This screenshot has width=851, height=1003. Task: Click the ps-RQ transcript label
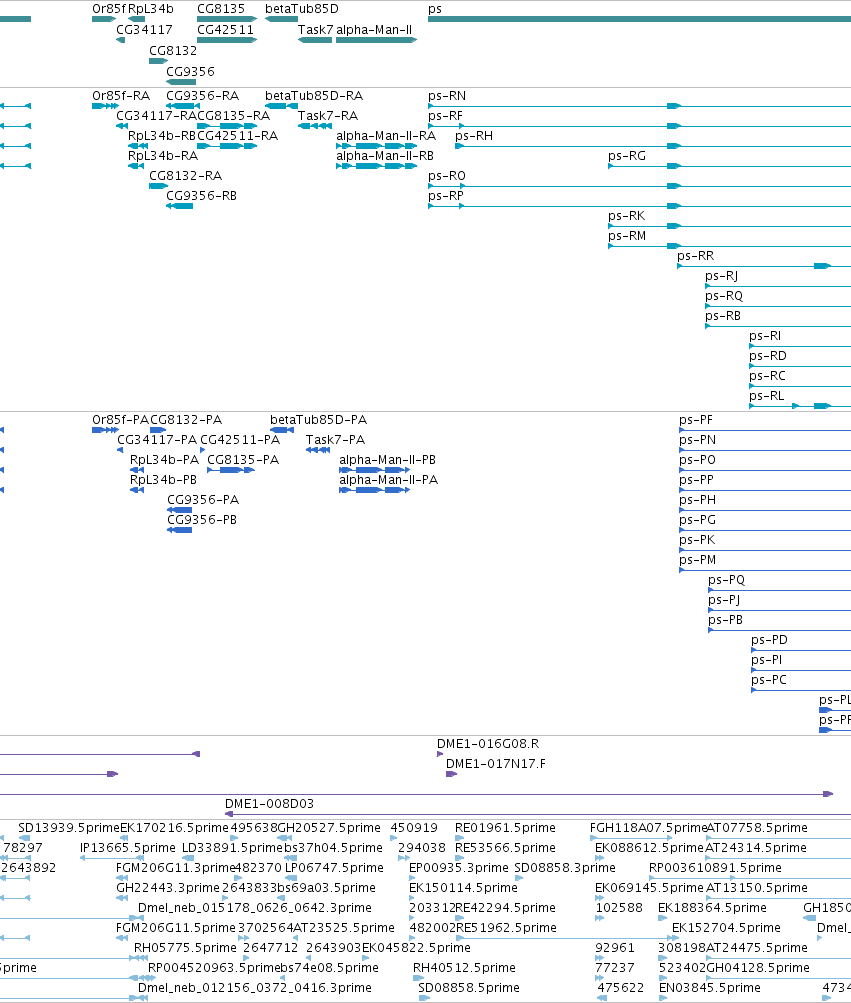click(x=724, y=296)
